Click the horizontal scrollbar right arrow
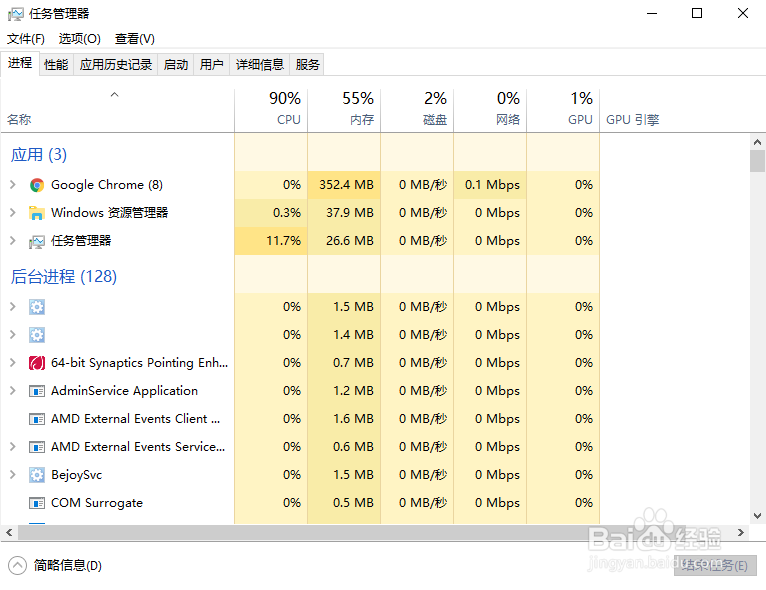Viewport: 766px width, 590px height. coord(741,532)
